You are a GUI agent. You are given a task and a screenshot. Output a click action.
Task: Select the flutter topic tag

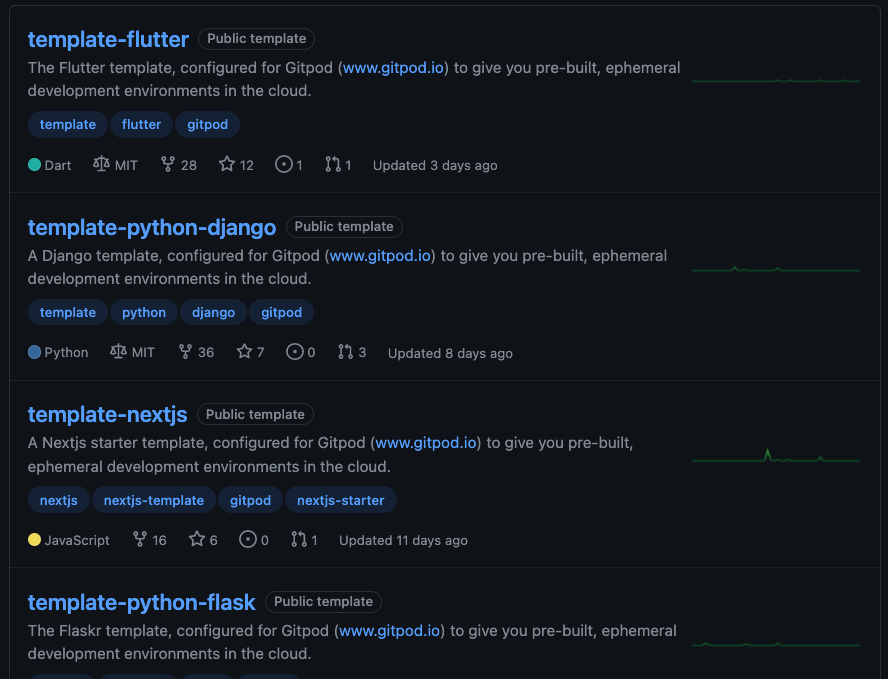(x=141, y=125)
